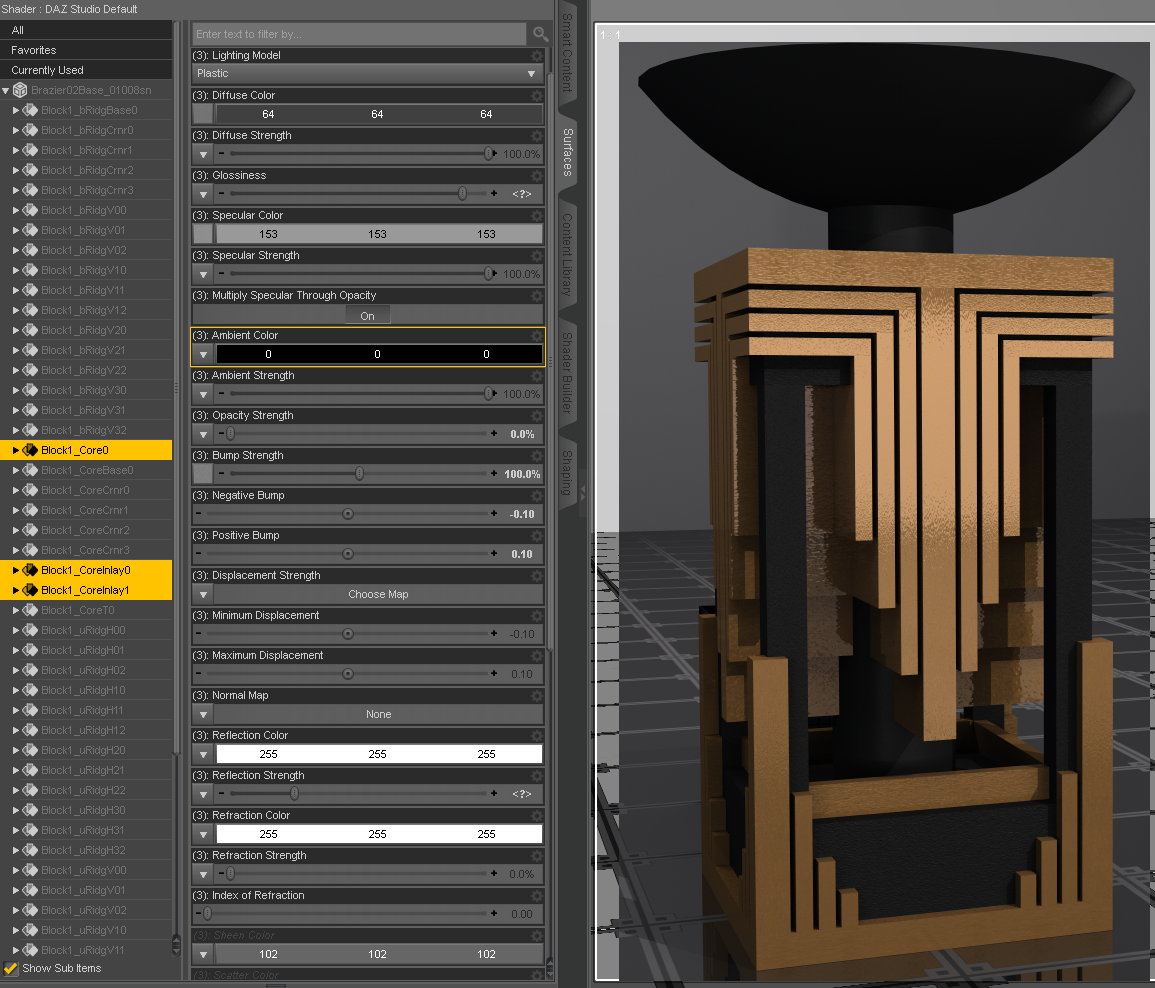Collapse the Brazier02Base_01008sn tree node

click(x=6, y=91)
